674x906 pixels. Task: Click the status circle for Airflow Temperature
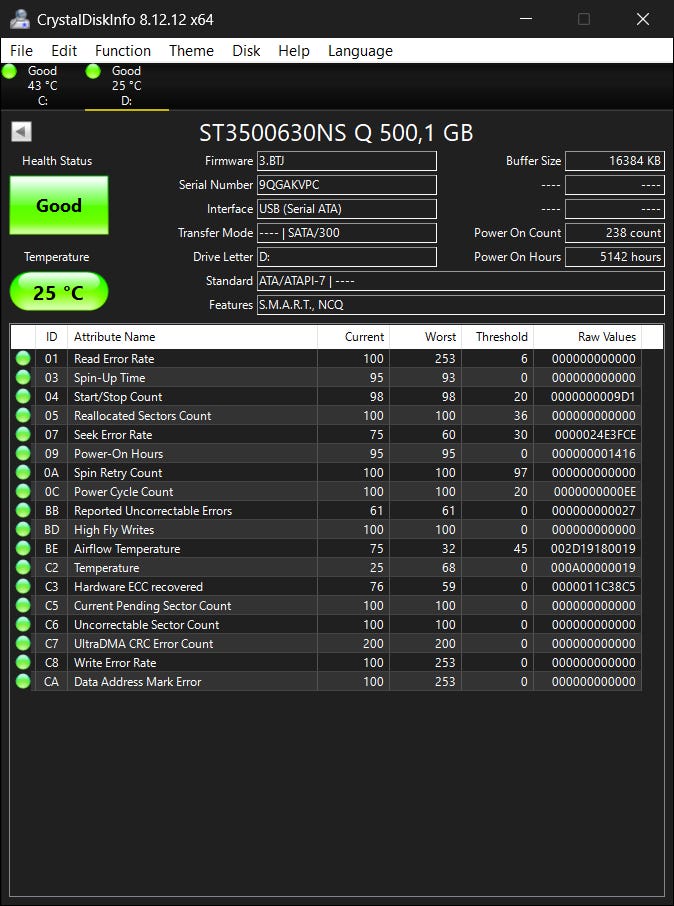23,548
